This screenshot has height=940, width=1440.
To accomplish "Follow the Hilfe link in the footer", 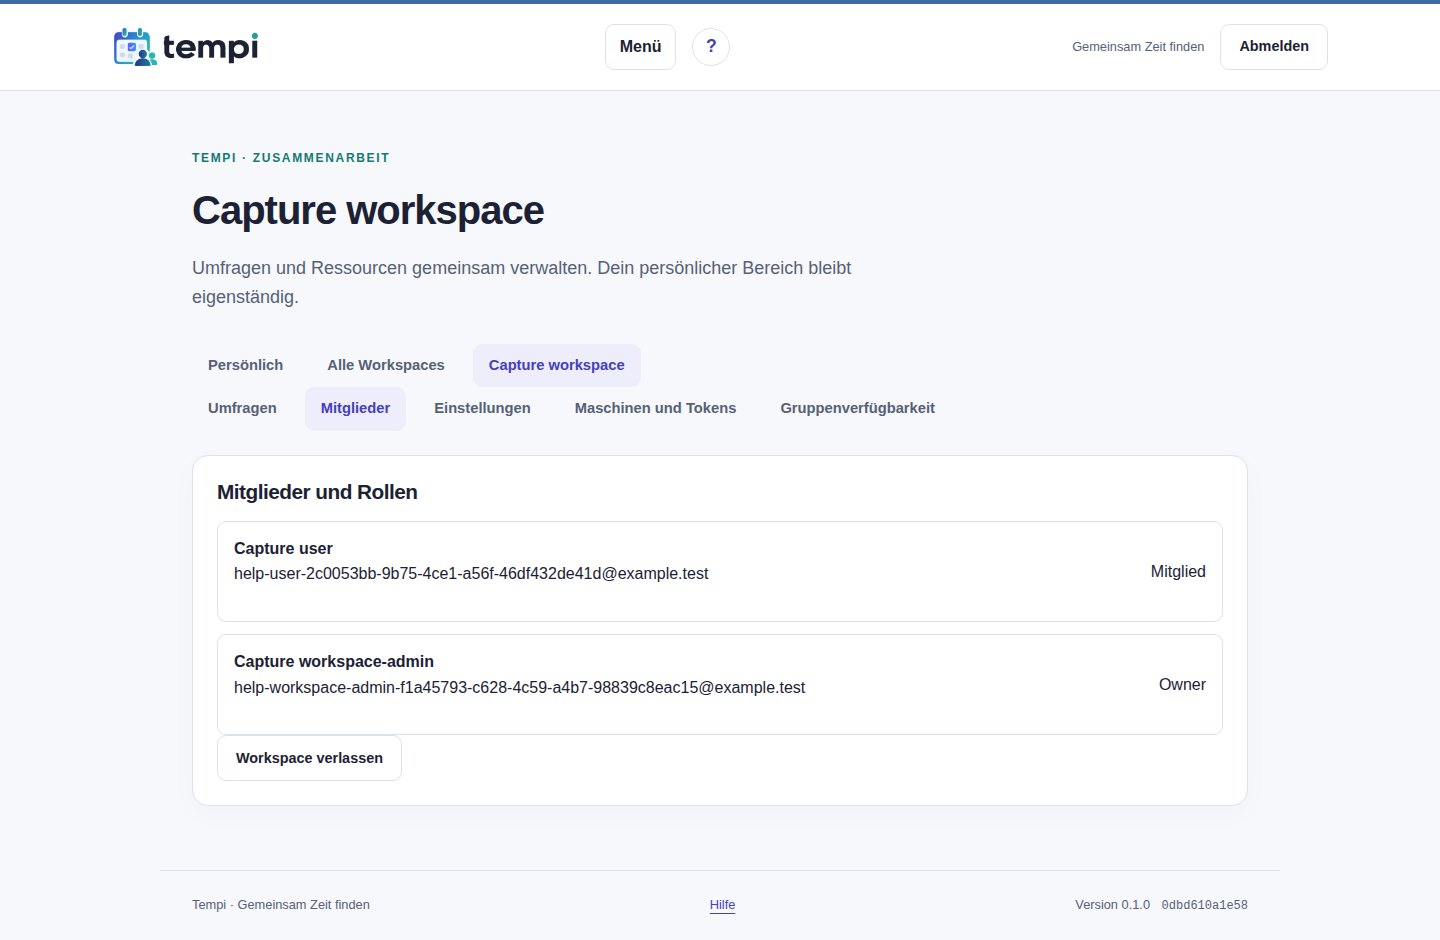I will [x=722, y=905].
